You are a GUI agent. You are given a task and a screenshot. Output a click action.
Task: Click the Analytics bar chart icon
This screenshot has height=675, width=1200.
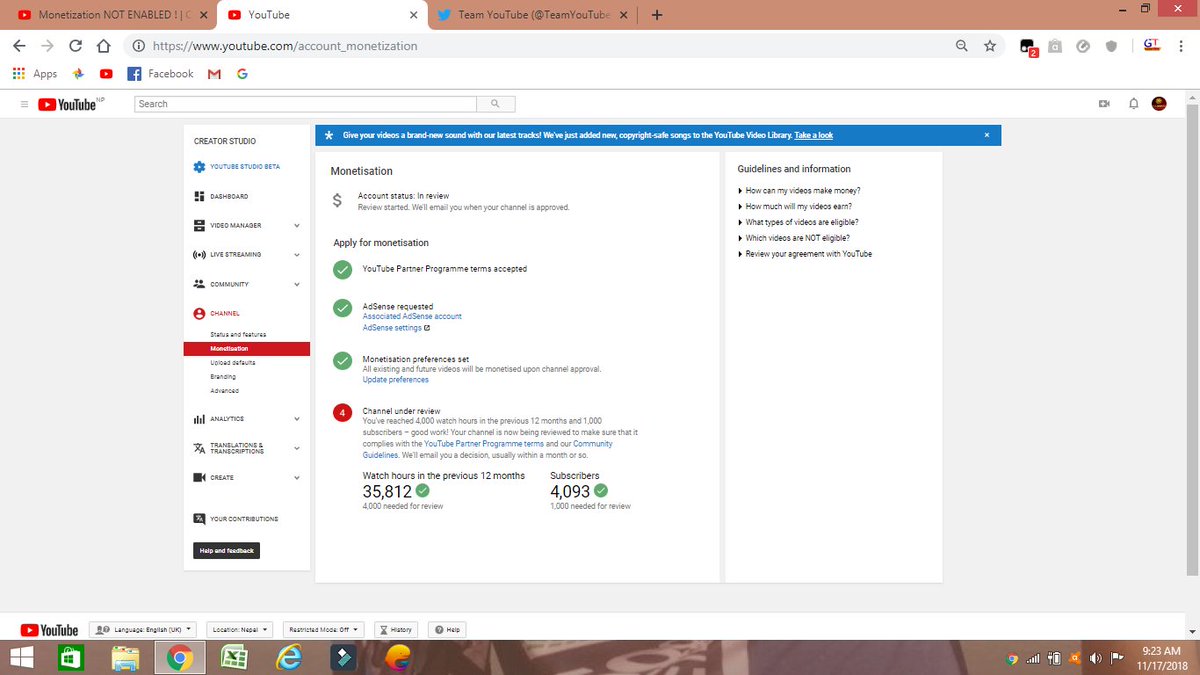tap(199, 419)
